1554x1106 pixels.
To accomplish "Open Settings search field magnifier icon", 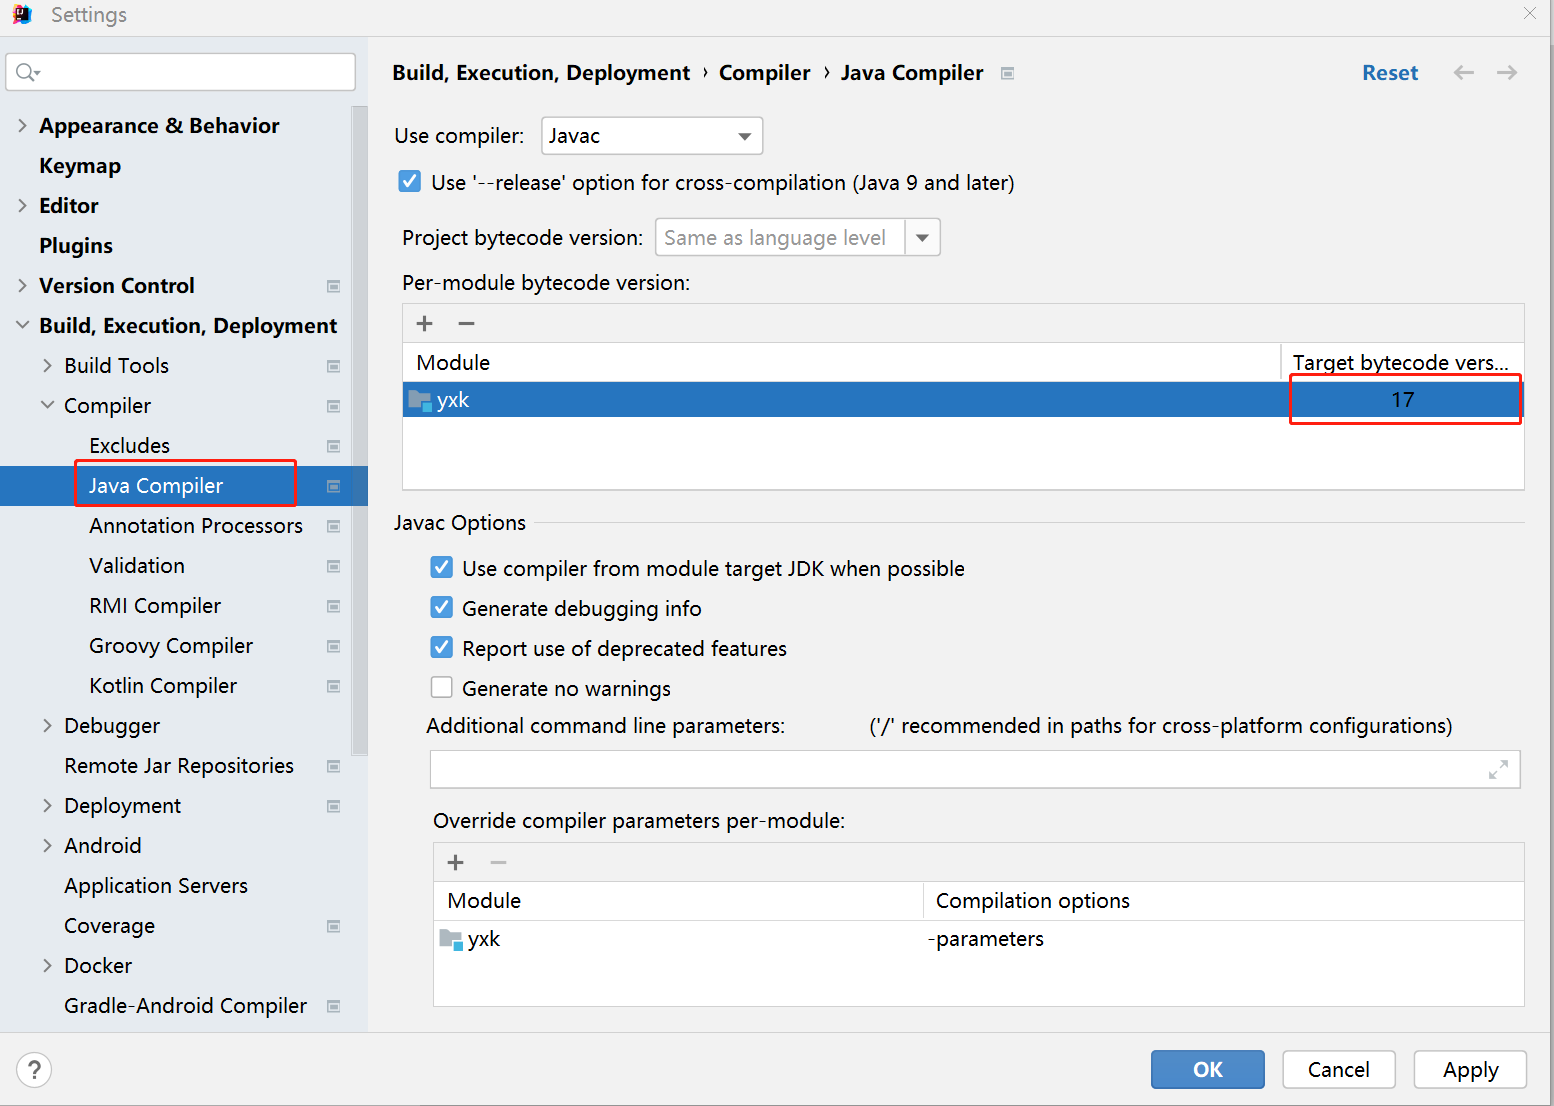I will 27,72.
